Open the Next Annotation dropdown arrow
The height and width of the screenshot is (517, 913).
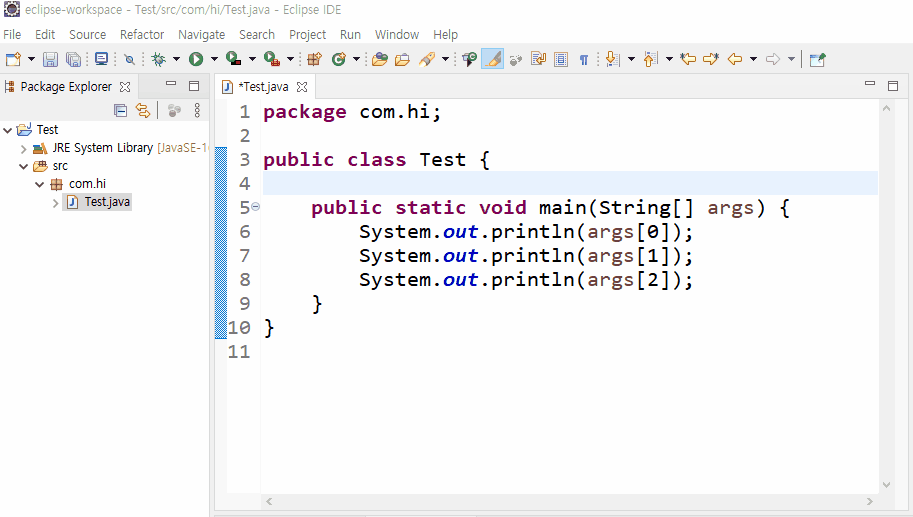tap(631, 59)
